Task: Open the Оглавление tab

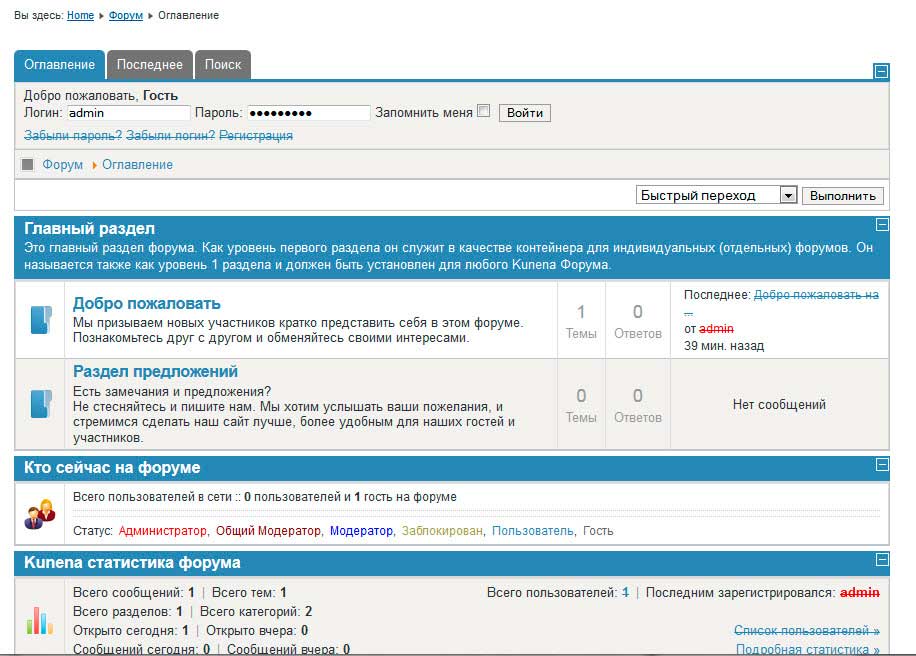Action: coord(60,65)
